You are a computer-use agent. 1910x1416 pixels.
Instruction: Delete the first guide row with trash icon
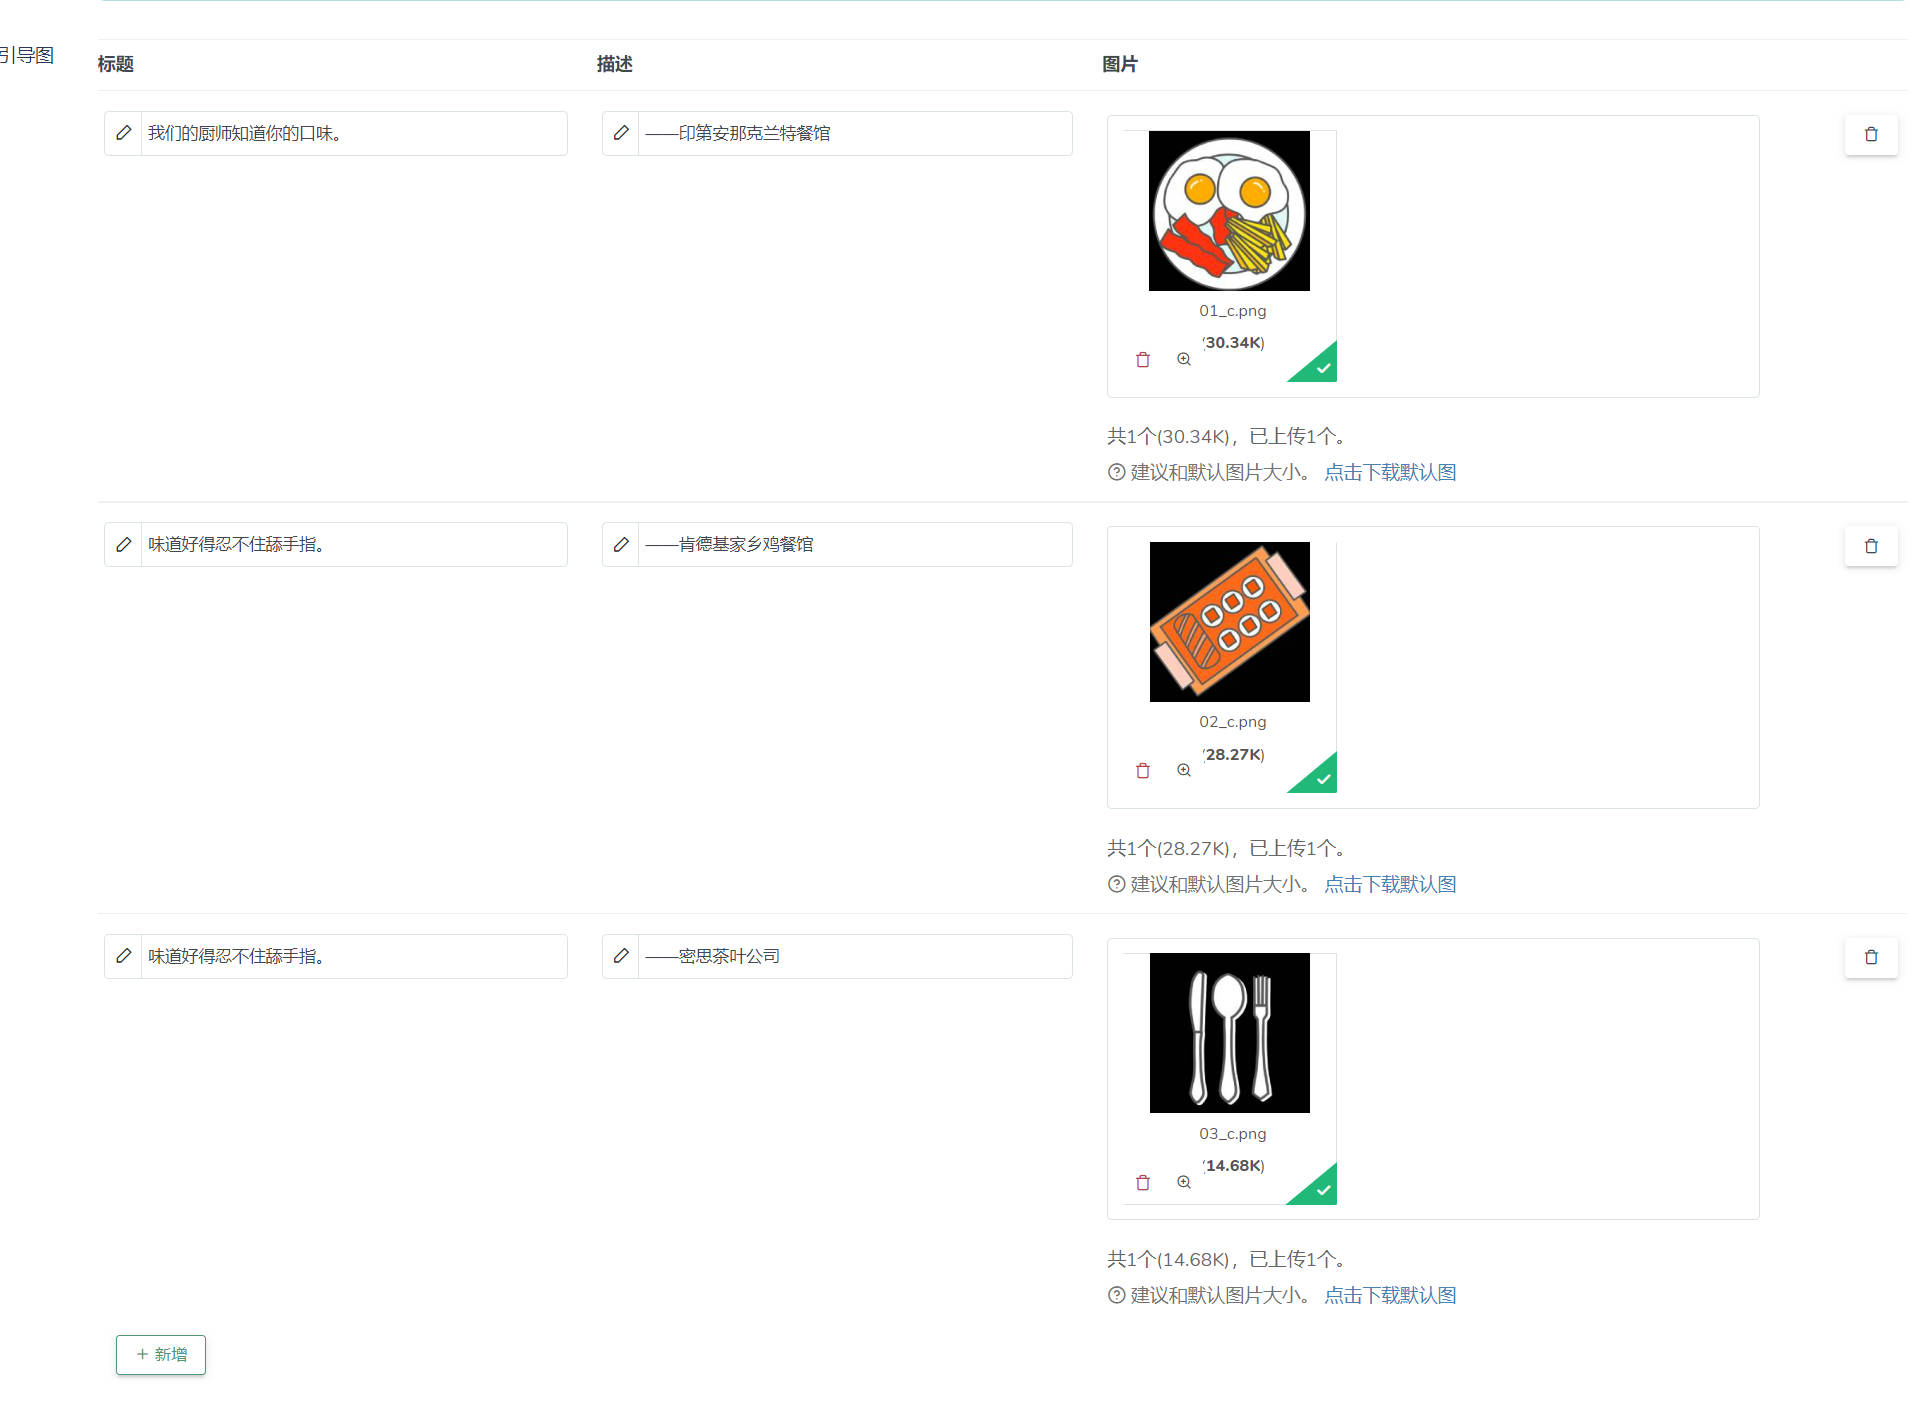1871,134
